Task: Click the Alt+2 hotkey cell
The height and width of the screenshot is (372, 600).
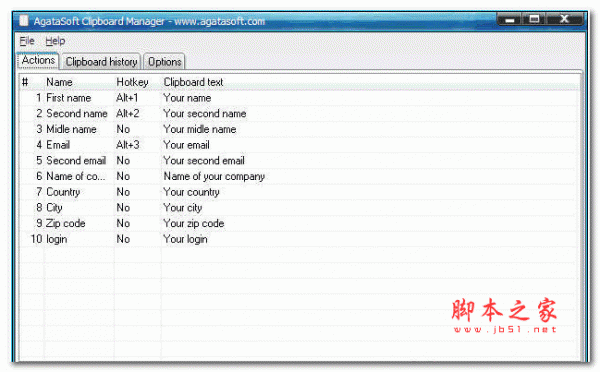Action: [x=128, y=114]
